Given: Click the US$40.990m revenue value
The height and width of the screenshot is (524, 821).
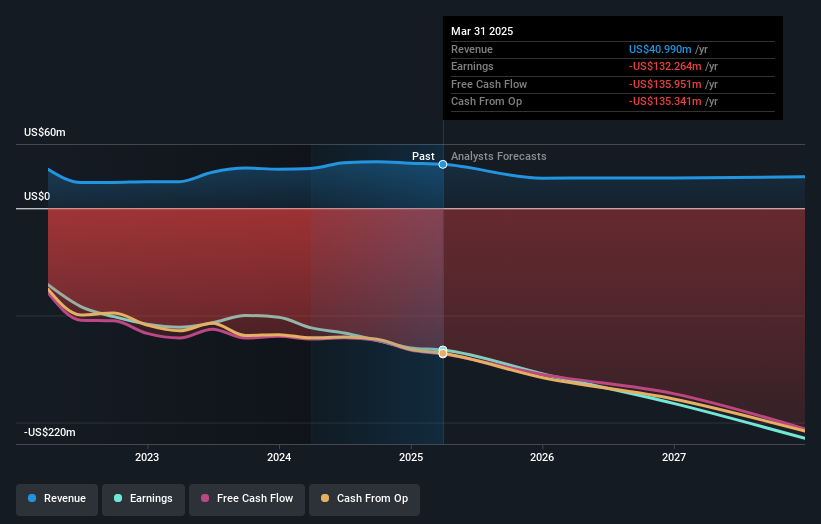Looking at the screenshot, I should [x=660, y=49].
